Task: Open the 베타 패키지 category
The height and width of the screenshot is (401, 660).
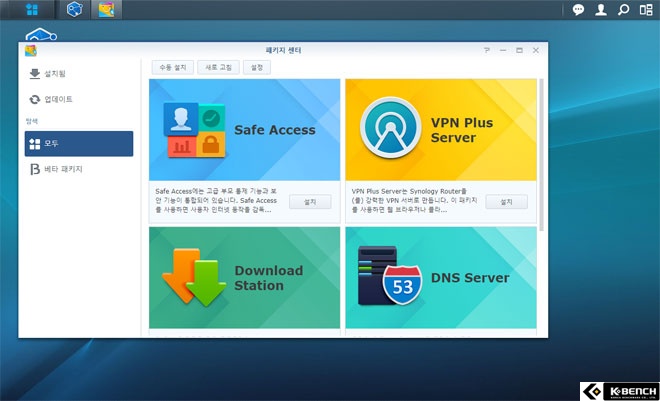Action: [x=79, y=169]
